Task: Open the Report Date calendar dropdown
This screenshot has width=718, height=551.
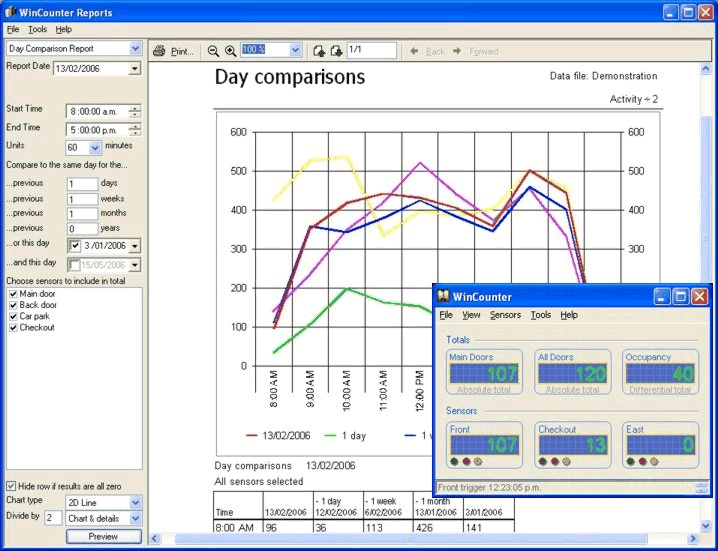Action: point(134,69)
